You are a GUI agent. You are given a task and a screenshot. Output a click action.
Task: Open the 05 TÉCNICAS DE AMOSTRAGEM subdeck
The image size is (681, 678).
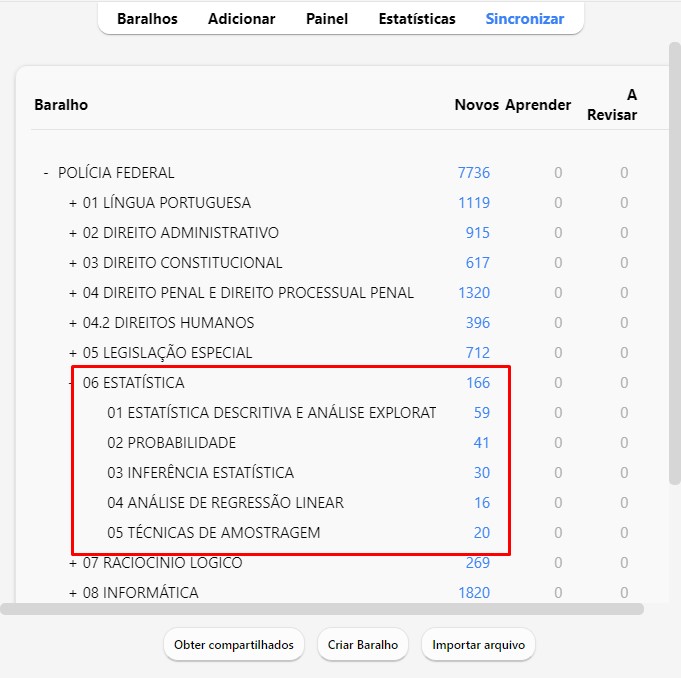214,532
